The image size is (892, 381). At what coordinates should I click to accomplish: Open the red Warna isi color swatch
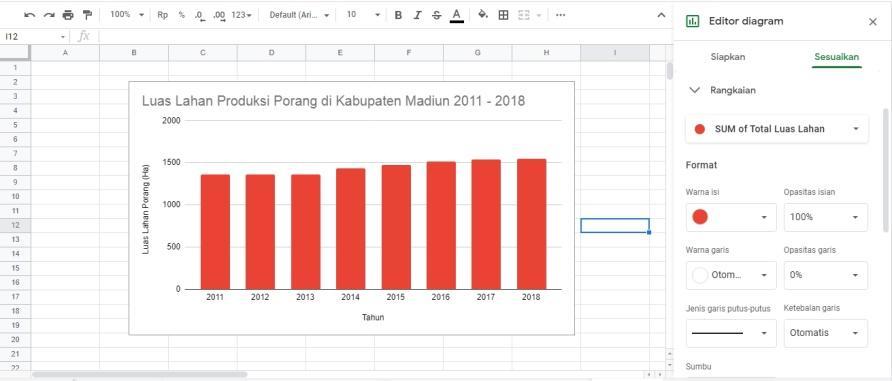pos(731,217)
